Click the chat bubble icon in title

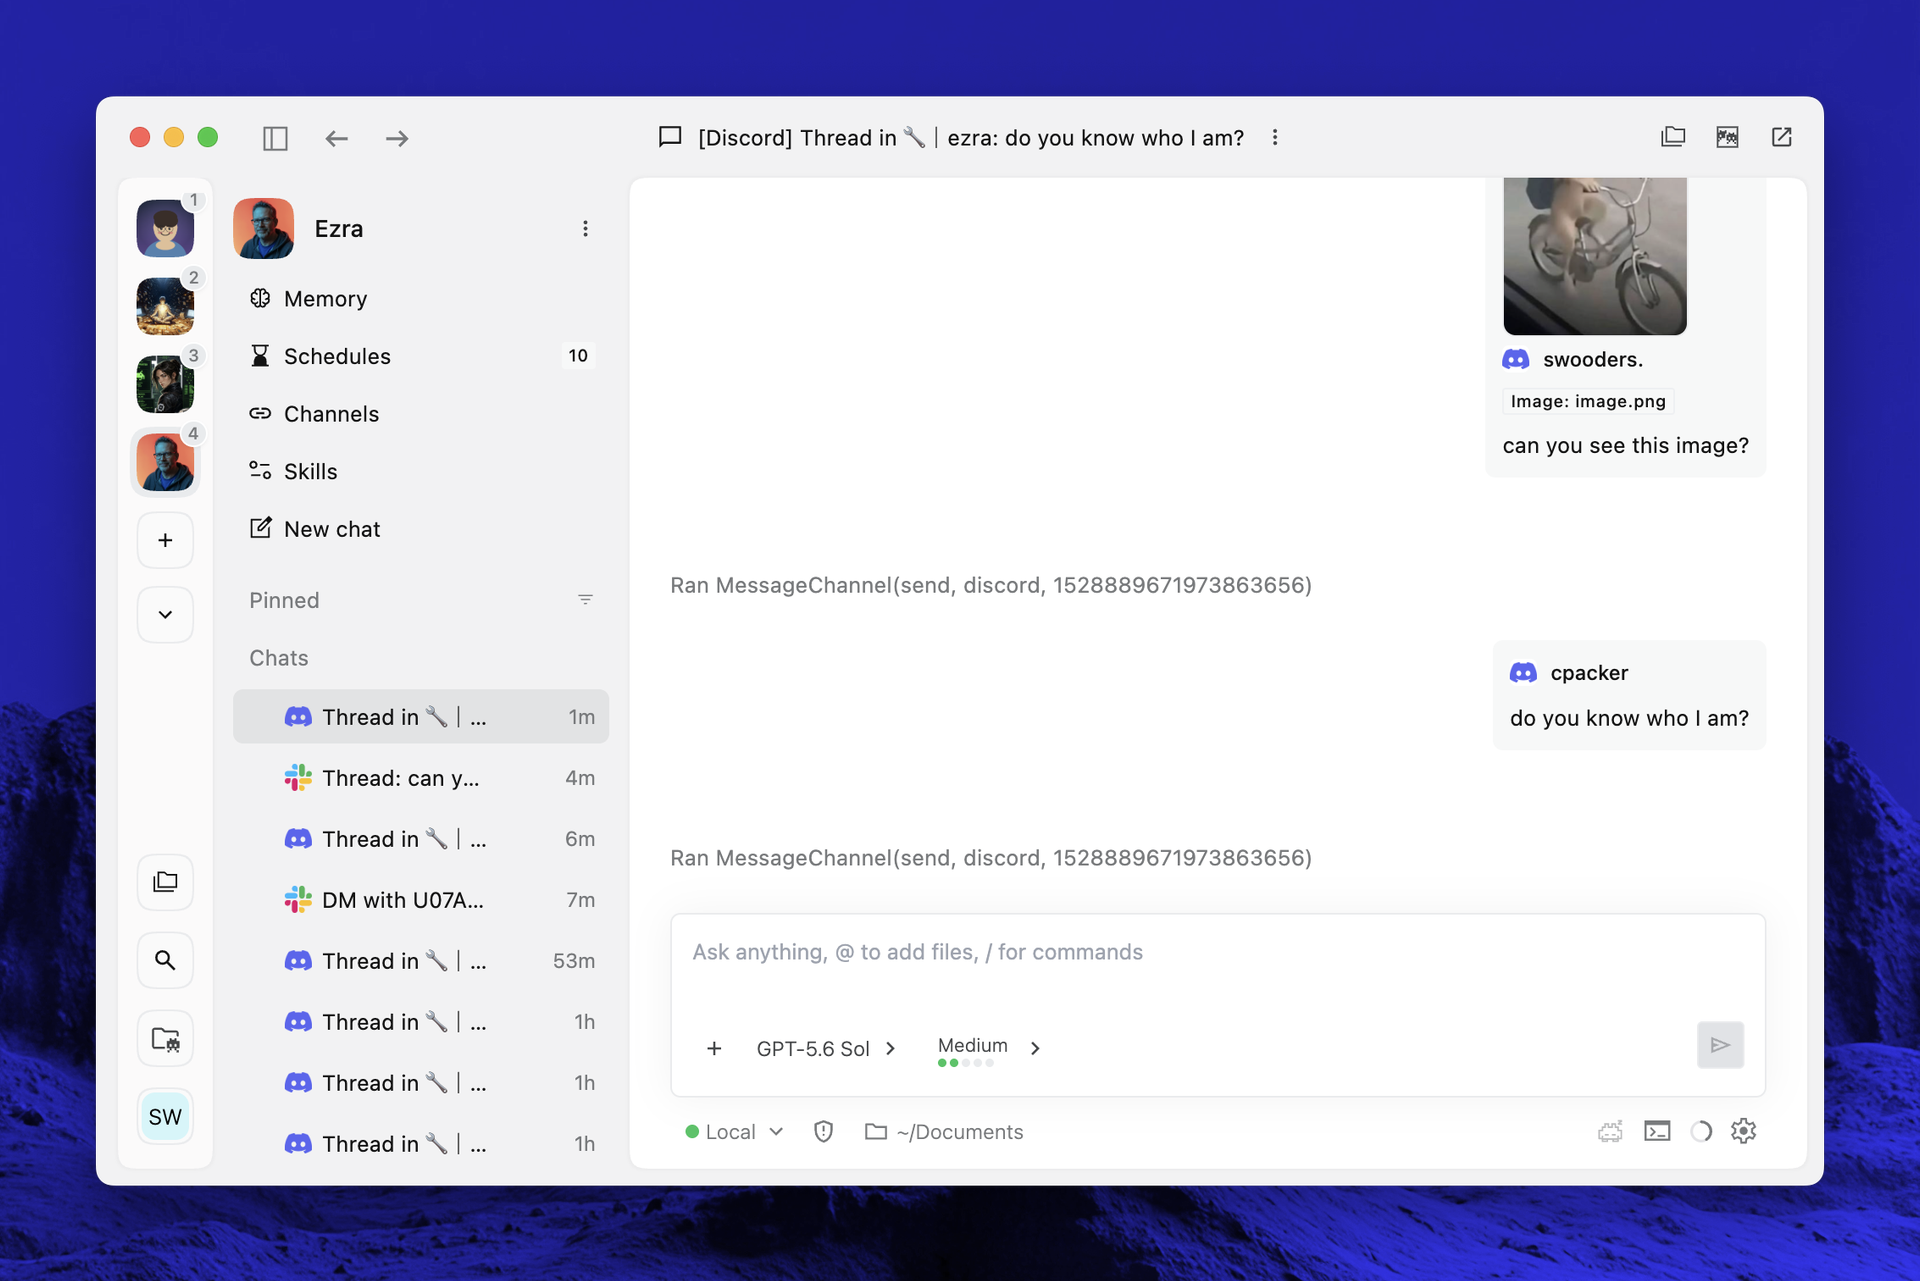click(670, 137)
